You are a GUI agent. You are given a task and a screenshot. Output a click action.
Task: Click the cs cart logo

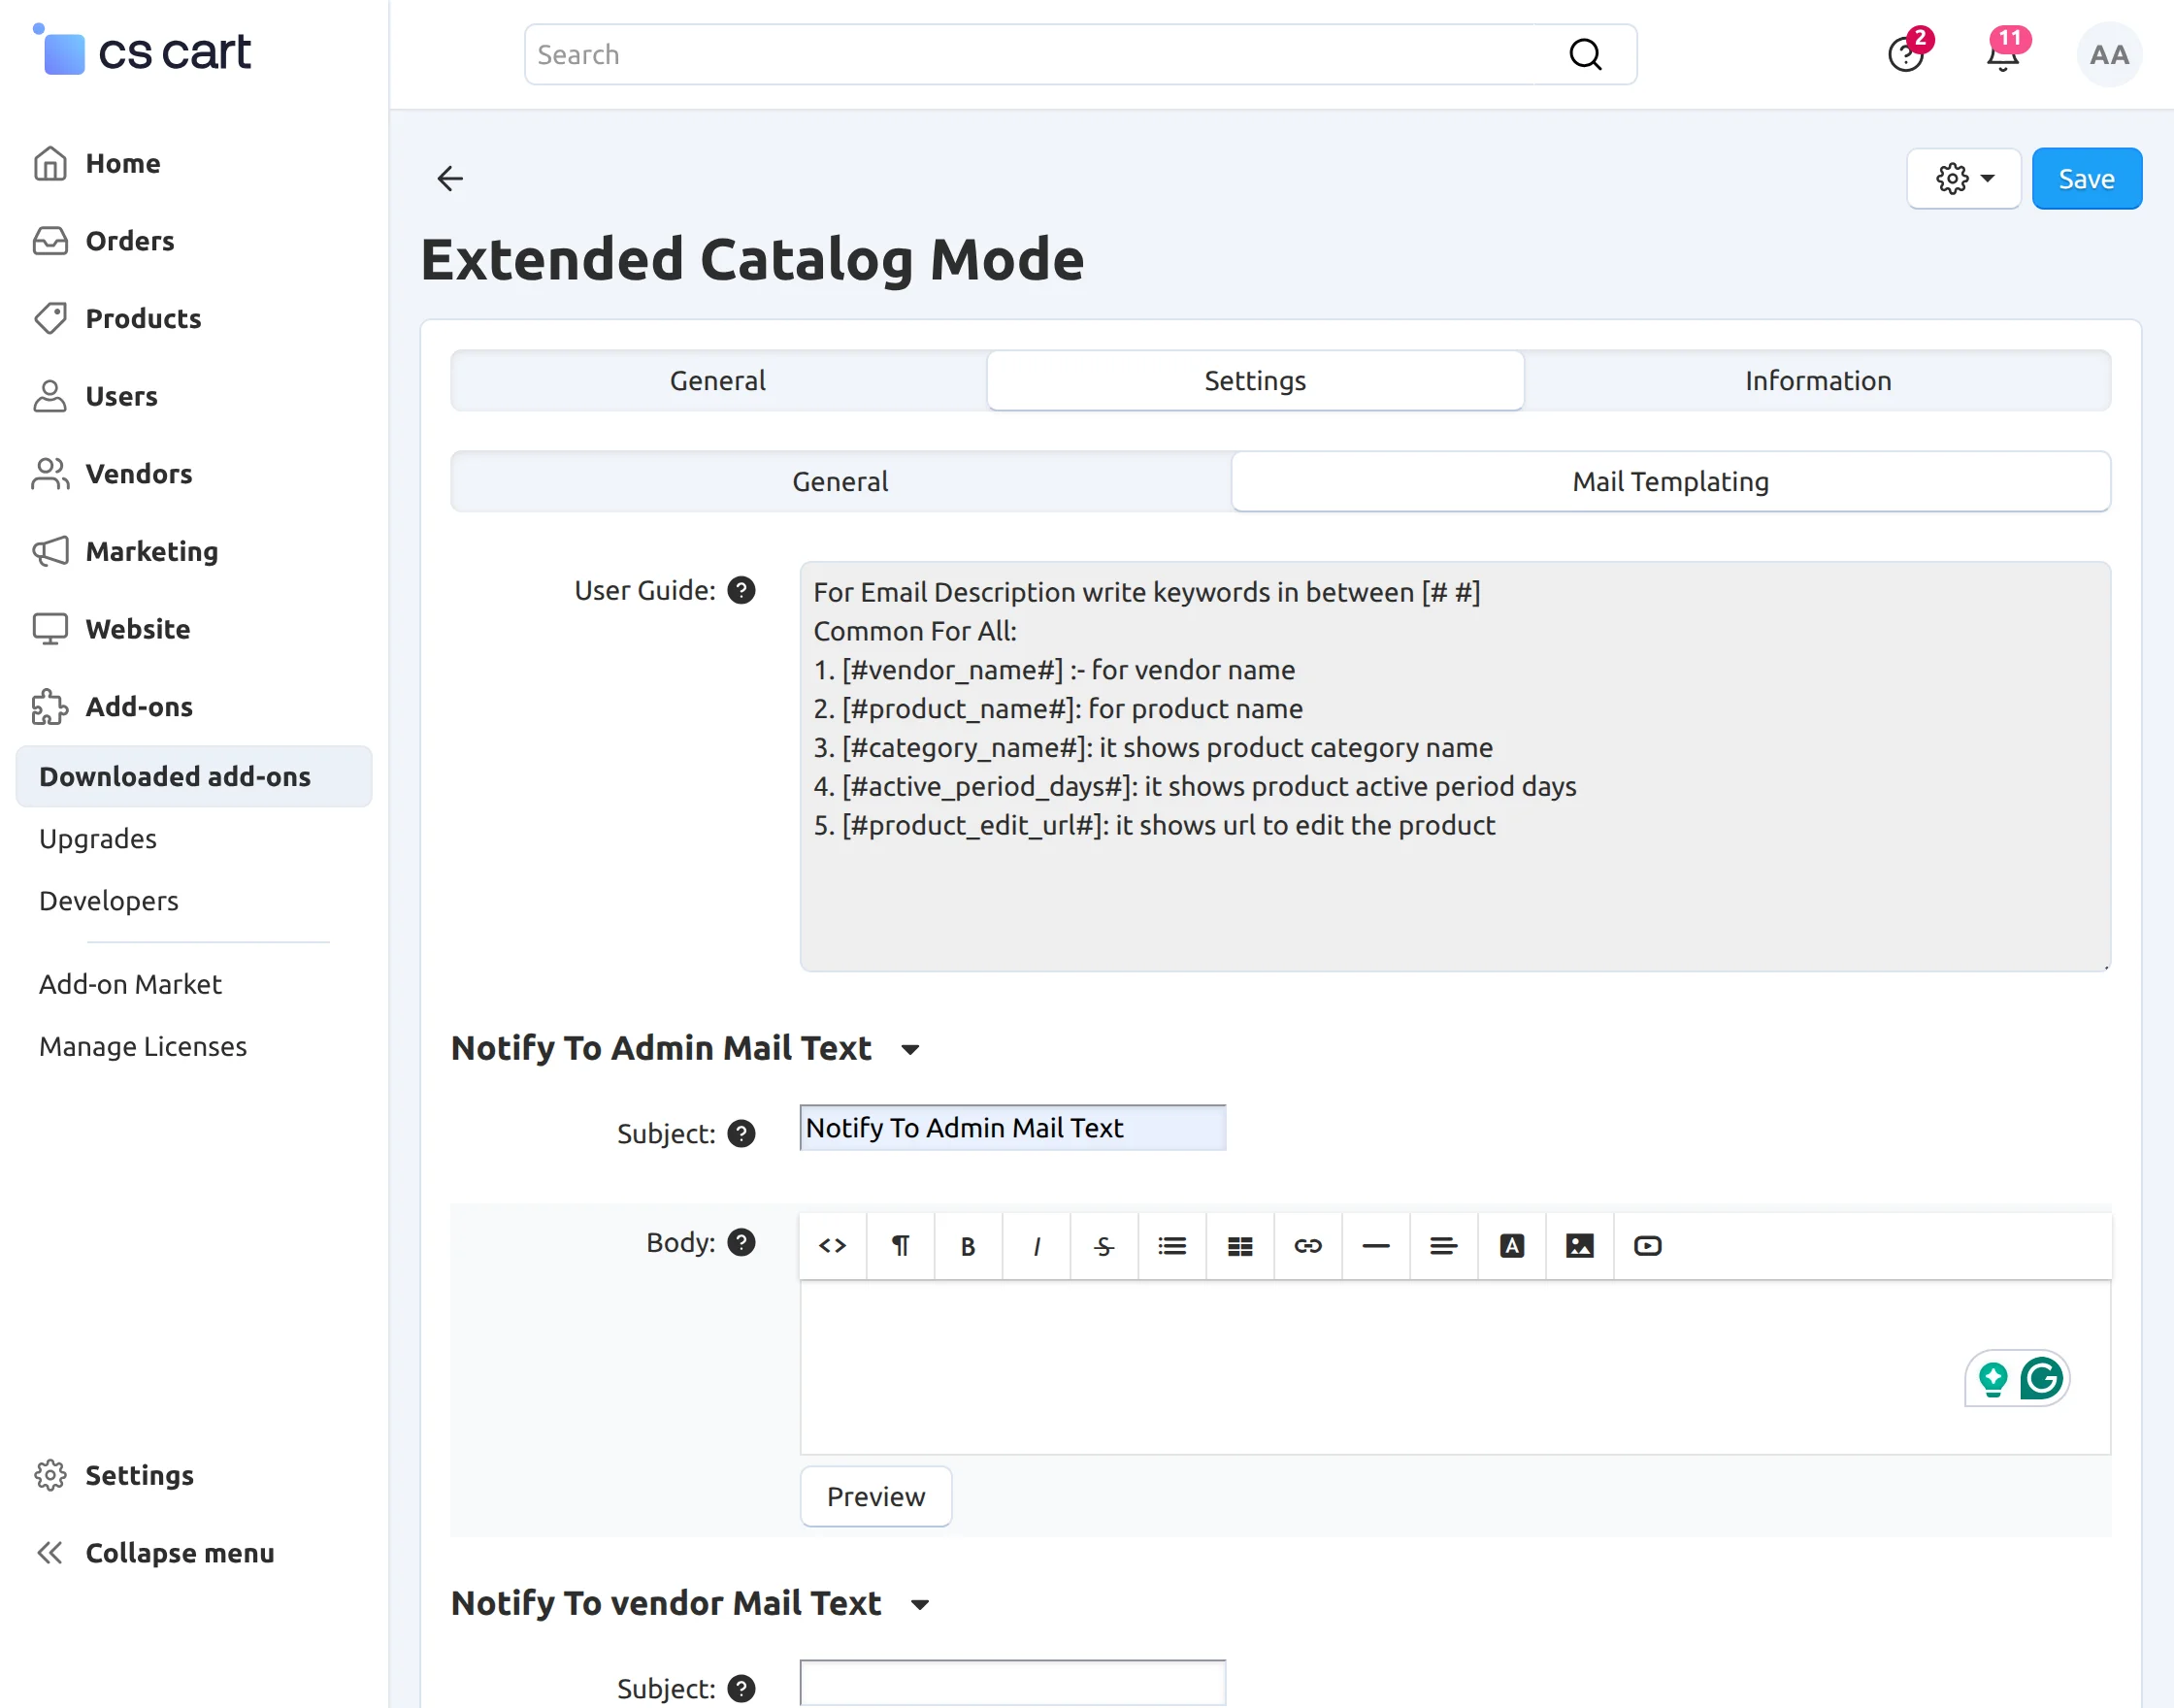142,51
